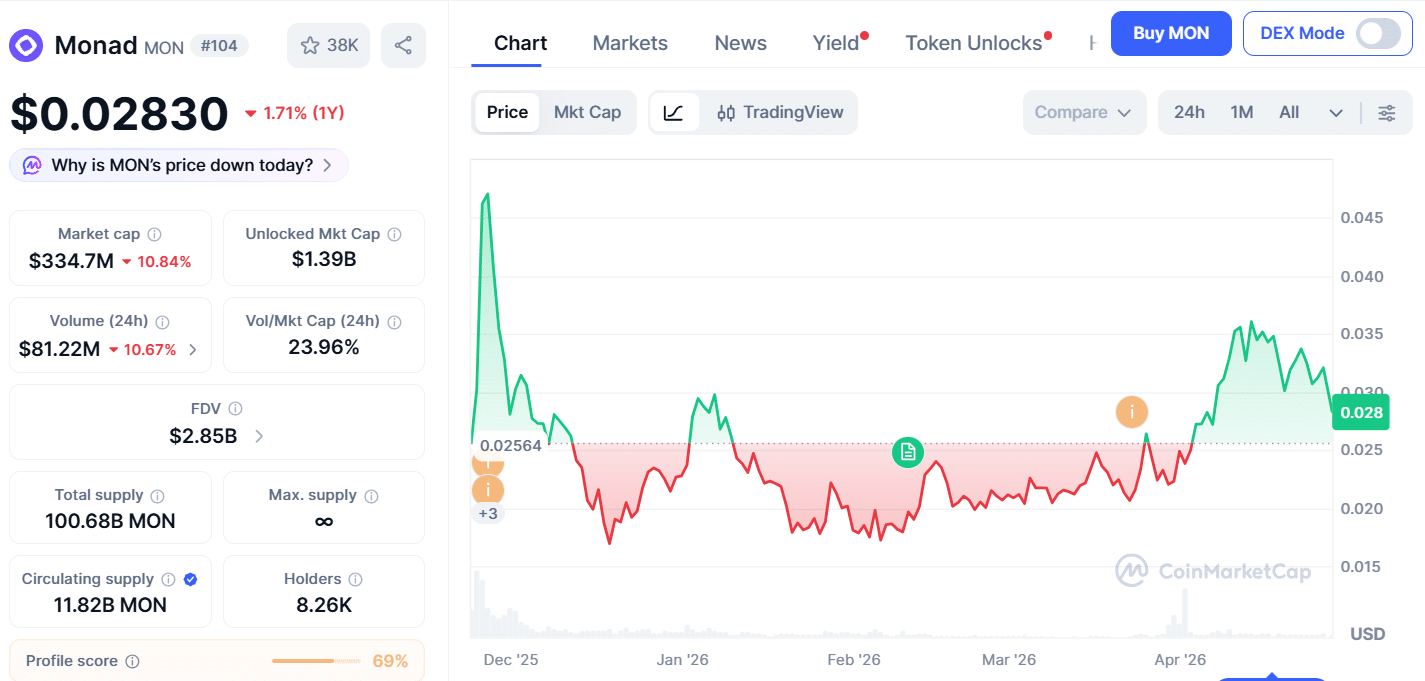Click the Market cap info icon
Viewport: 1425px width, 681px height.
[x=154, y=234]
